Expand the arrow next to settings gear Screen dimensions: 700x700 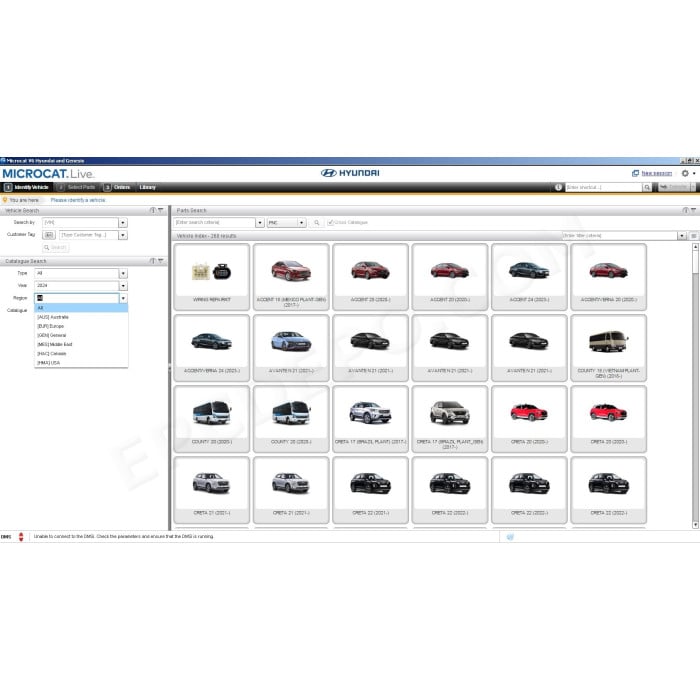pos(694,174)
